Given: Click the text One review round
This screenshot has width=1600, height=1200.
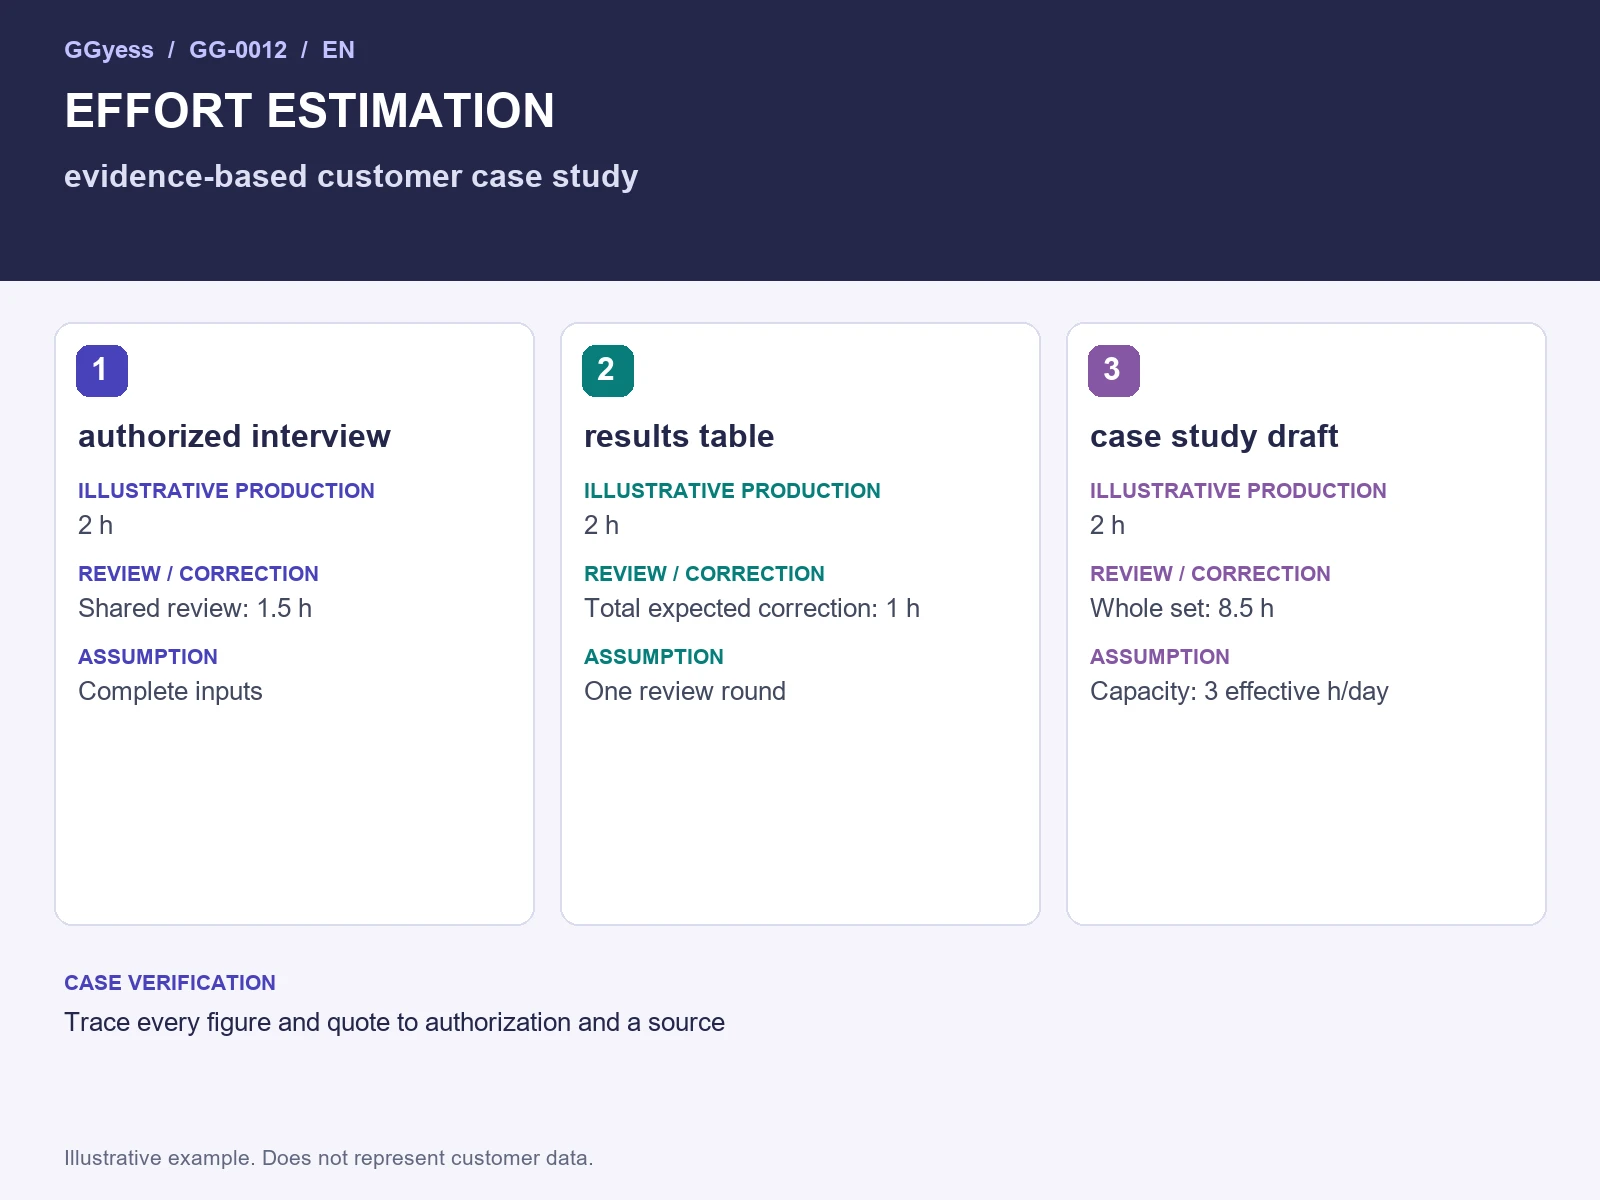Looking at the screenshot, I should coord(685,691).
